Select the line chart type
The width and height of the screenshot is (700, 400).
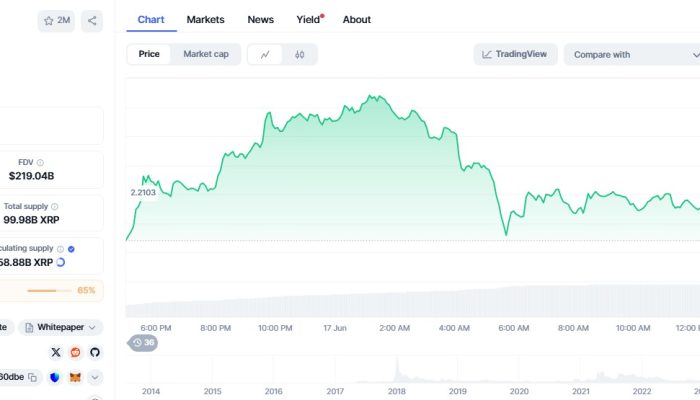click(x=265, y=54)
